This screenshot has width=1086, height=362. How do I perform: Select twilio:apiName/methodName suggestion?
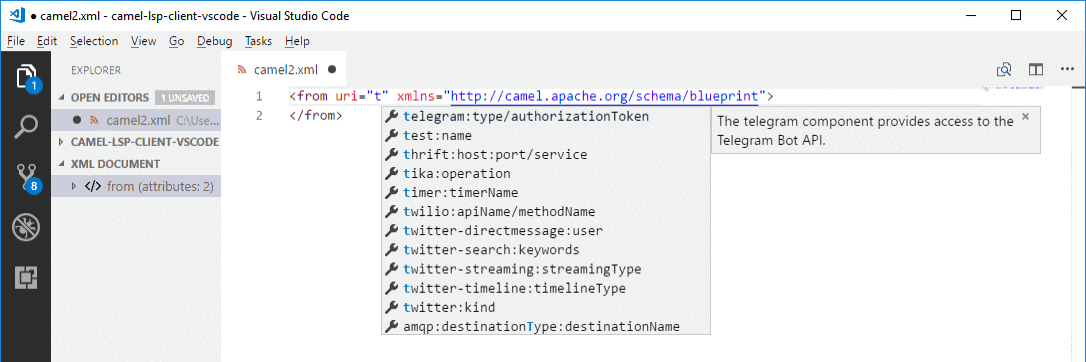546,212
